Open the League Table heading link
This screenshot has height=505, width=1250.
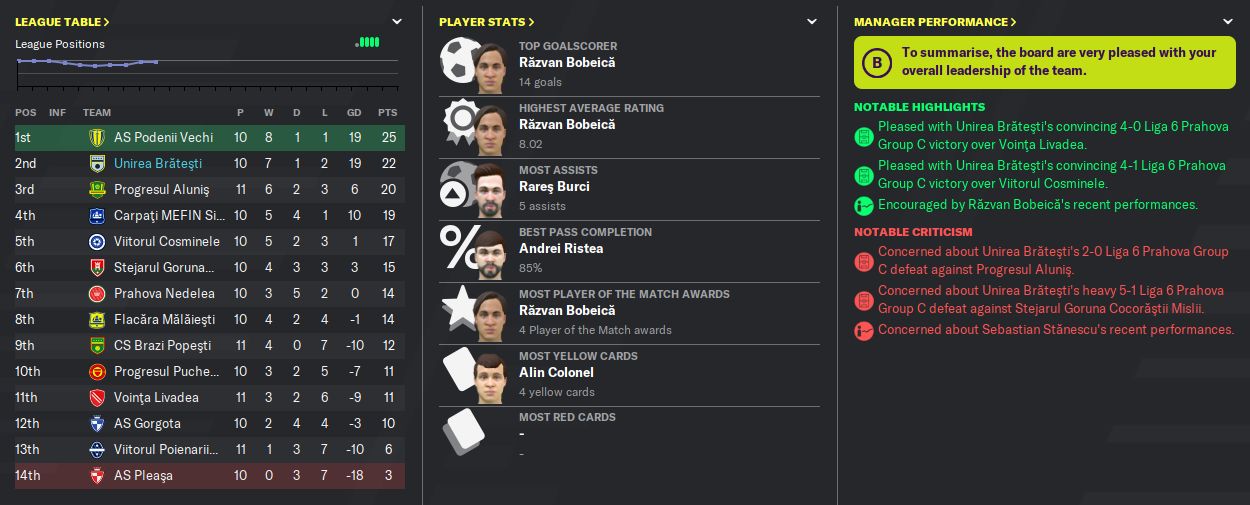pos(62,21)
